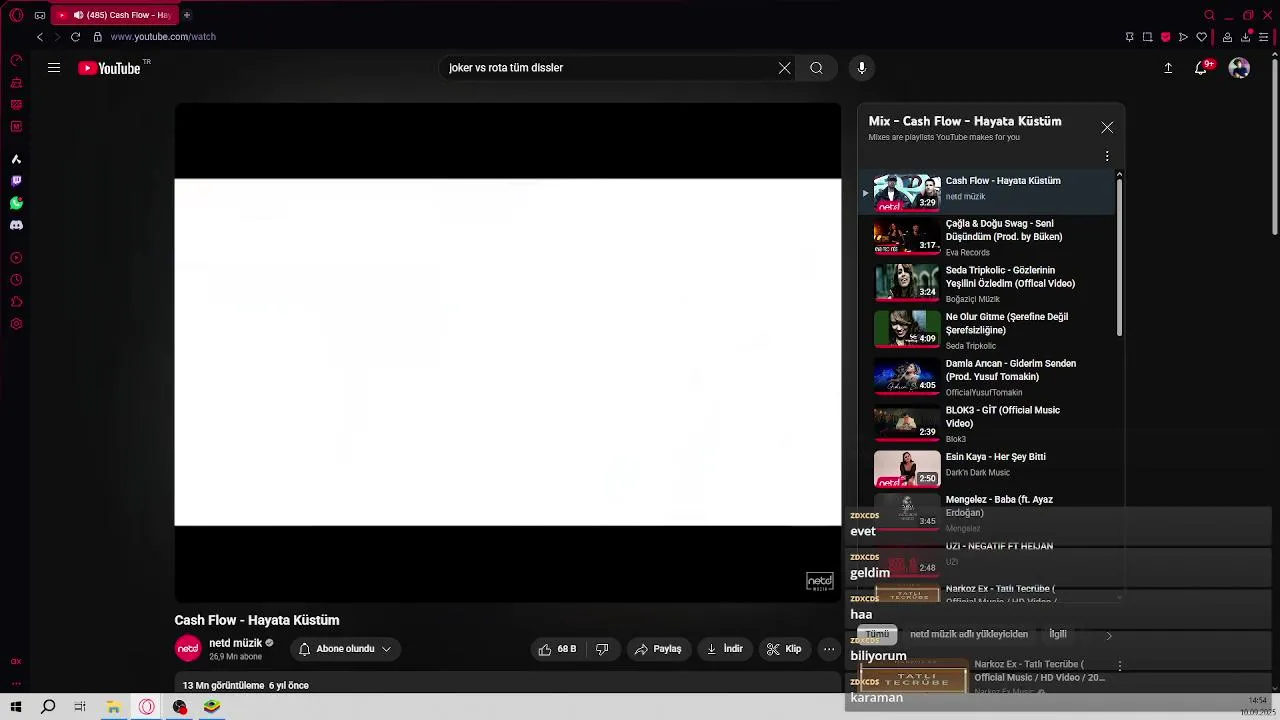Open the Easy Setup sliders icon
1280x720 pixels.
click(1264, 37)
